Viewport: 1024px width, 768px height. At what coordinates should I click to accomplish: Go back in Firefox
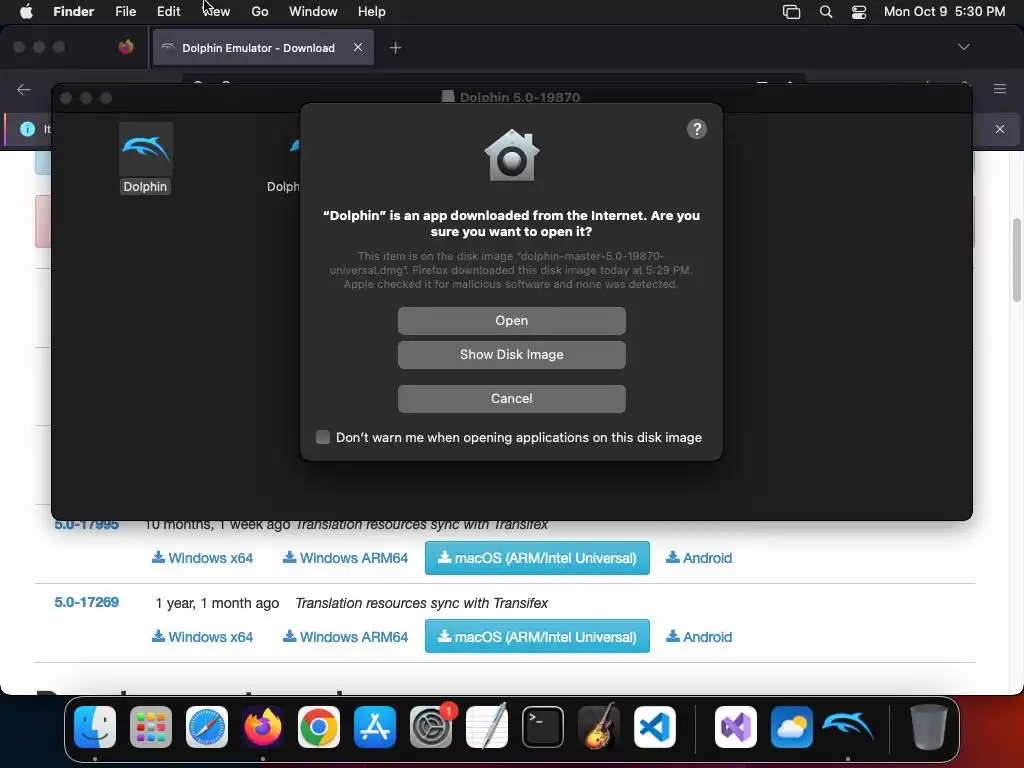click(x=24, y=89)
